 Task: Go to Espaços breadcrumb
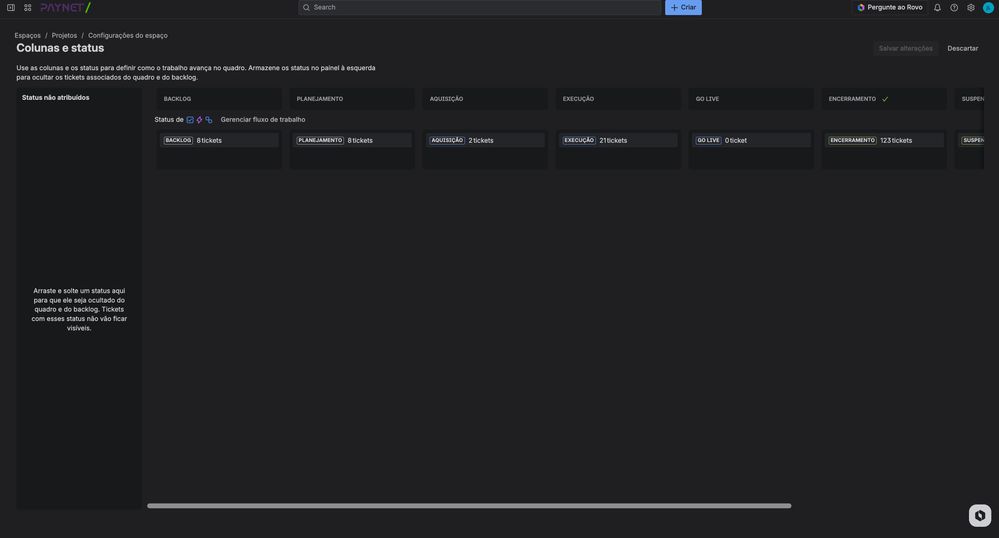pyautogui.click(x=27, y=36)
